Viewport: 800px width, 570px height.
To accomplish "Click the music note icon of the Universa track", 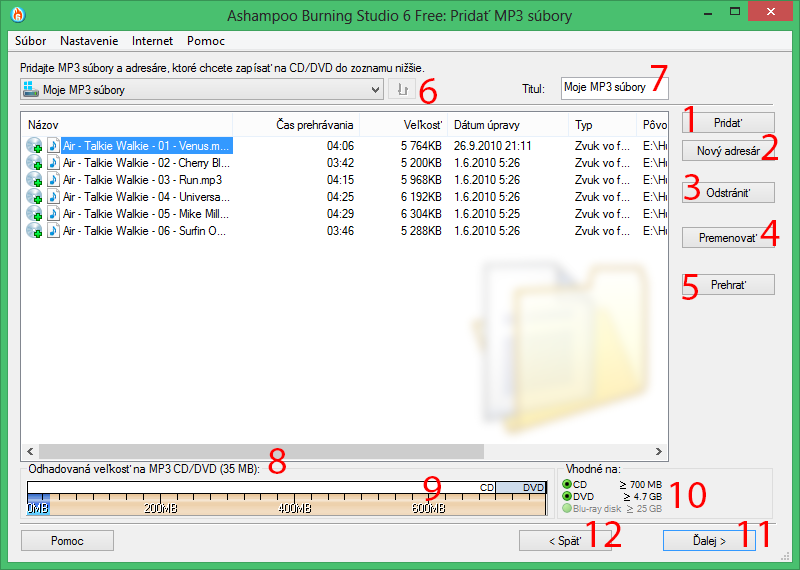I will click(x=53, y=196).
